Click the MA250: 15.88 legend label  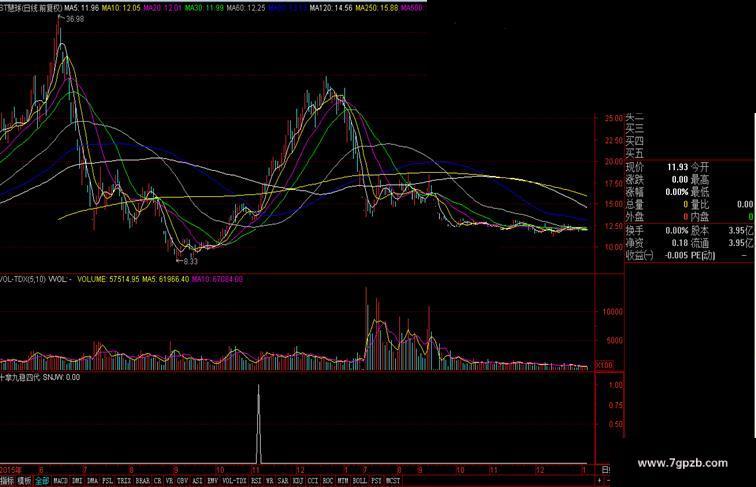[377, 8]
